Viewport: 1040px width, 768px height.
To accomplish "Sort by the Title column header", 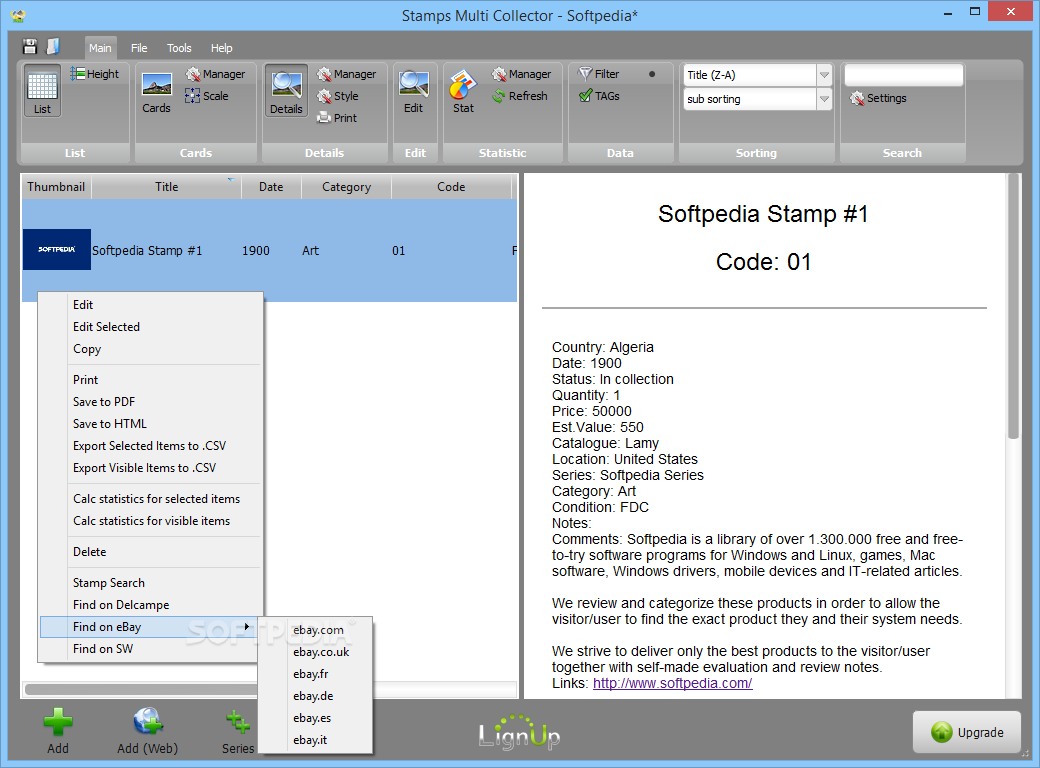I will pyautogui.click(x=166, y=187).
